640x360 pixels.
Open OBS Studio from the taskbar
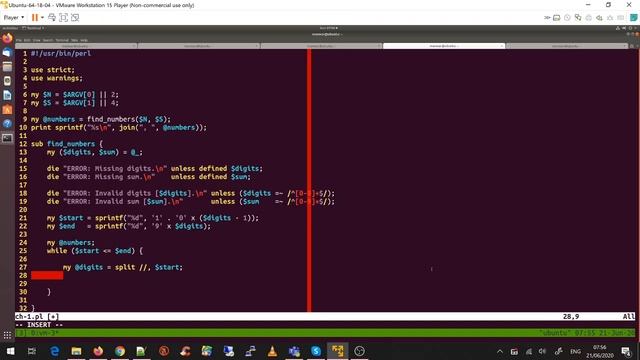(x=360, y=351)
